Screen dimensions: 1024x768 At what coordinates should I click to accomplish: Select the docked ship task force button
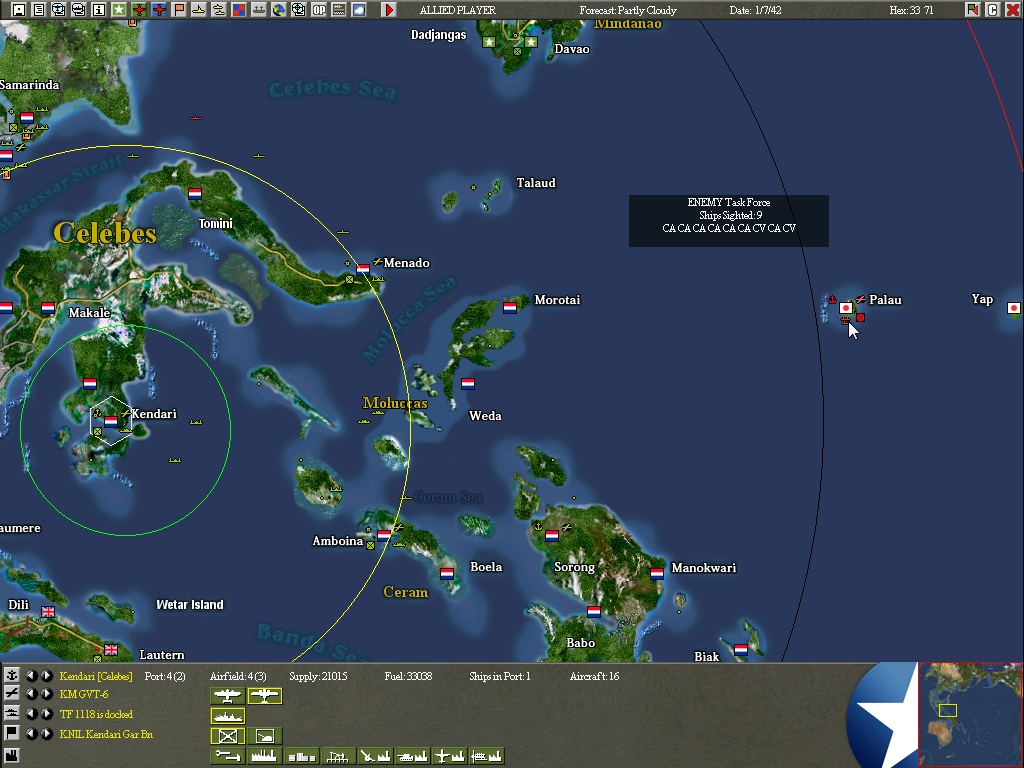pos(227,716)
